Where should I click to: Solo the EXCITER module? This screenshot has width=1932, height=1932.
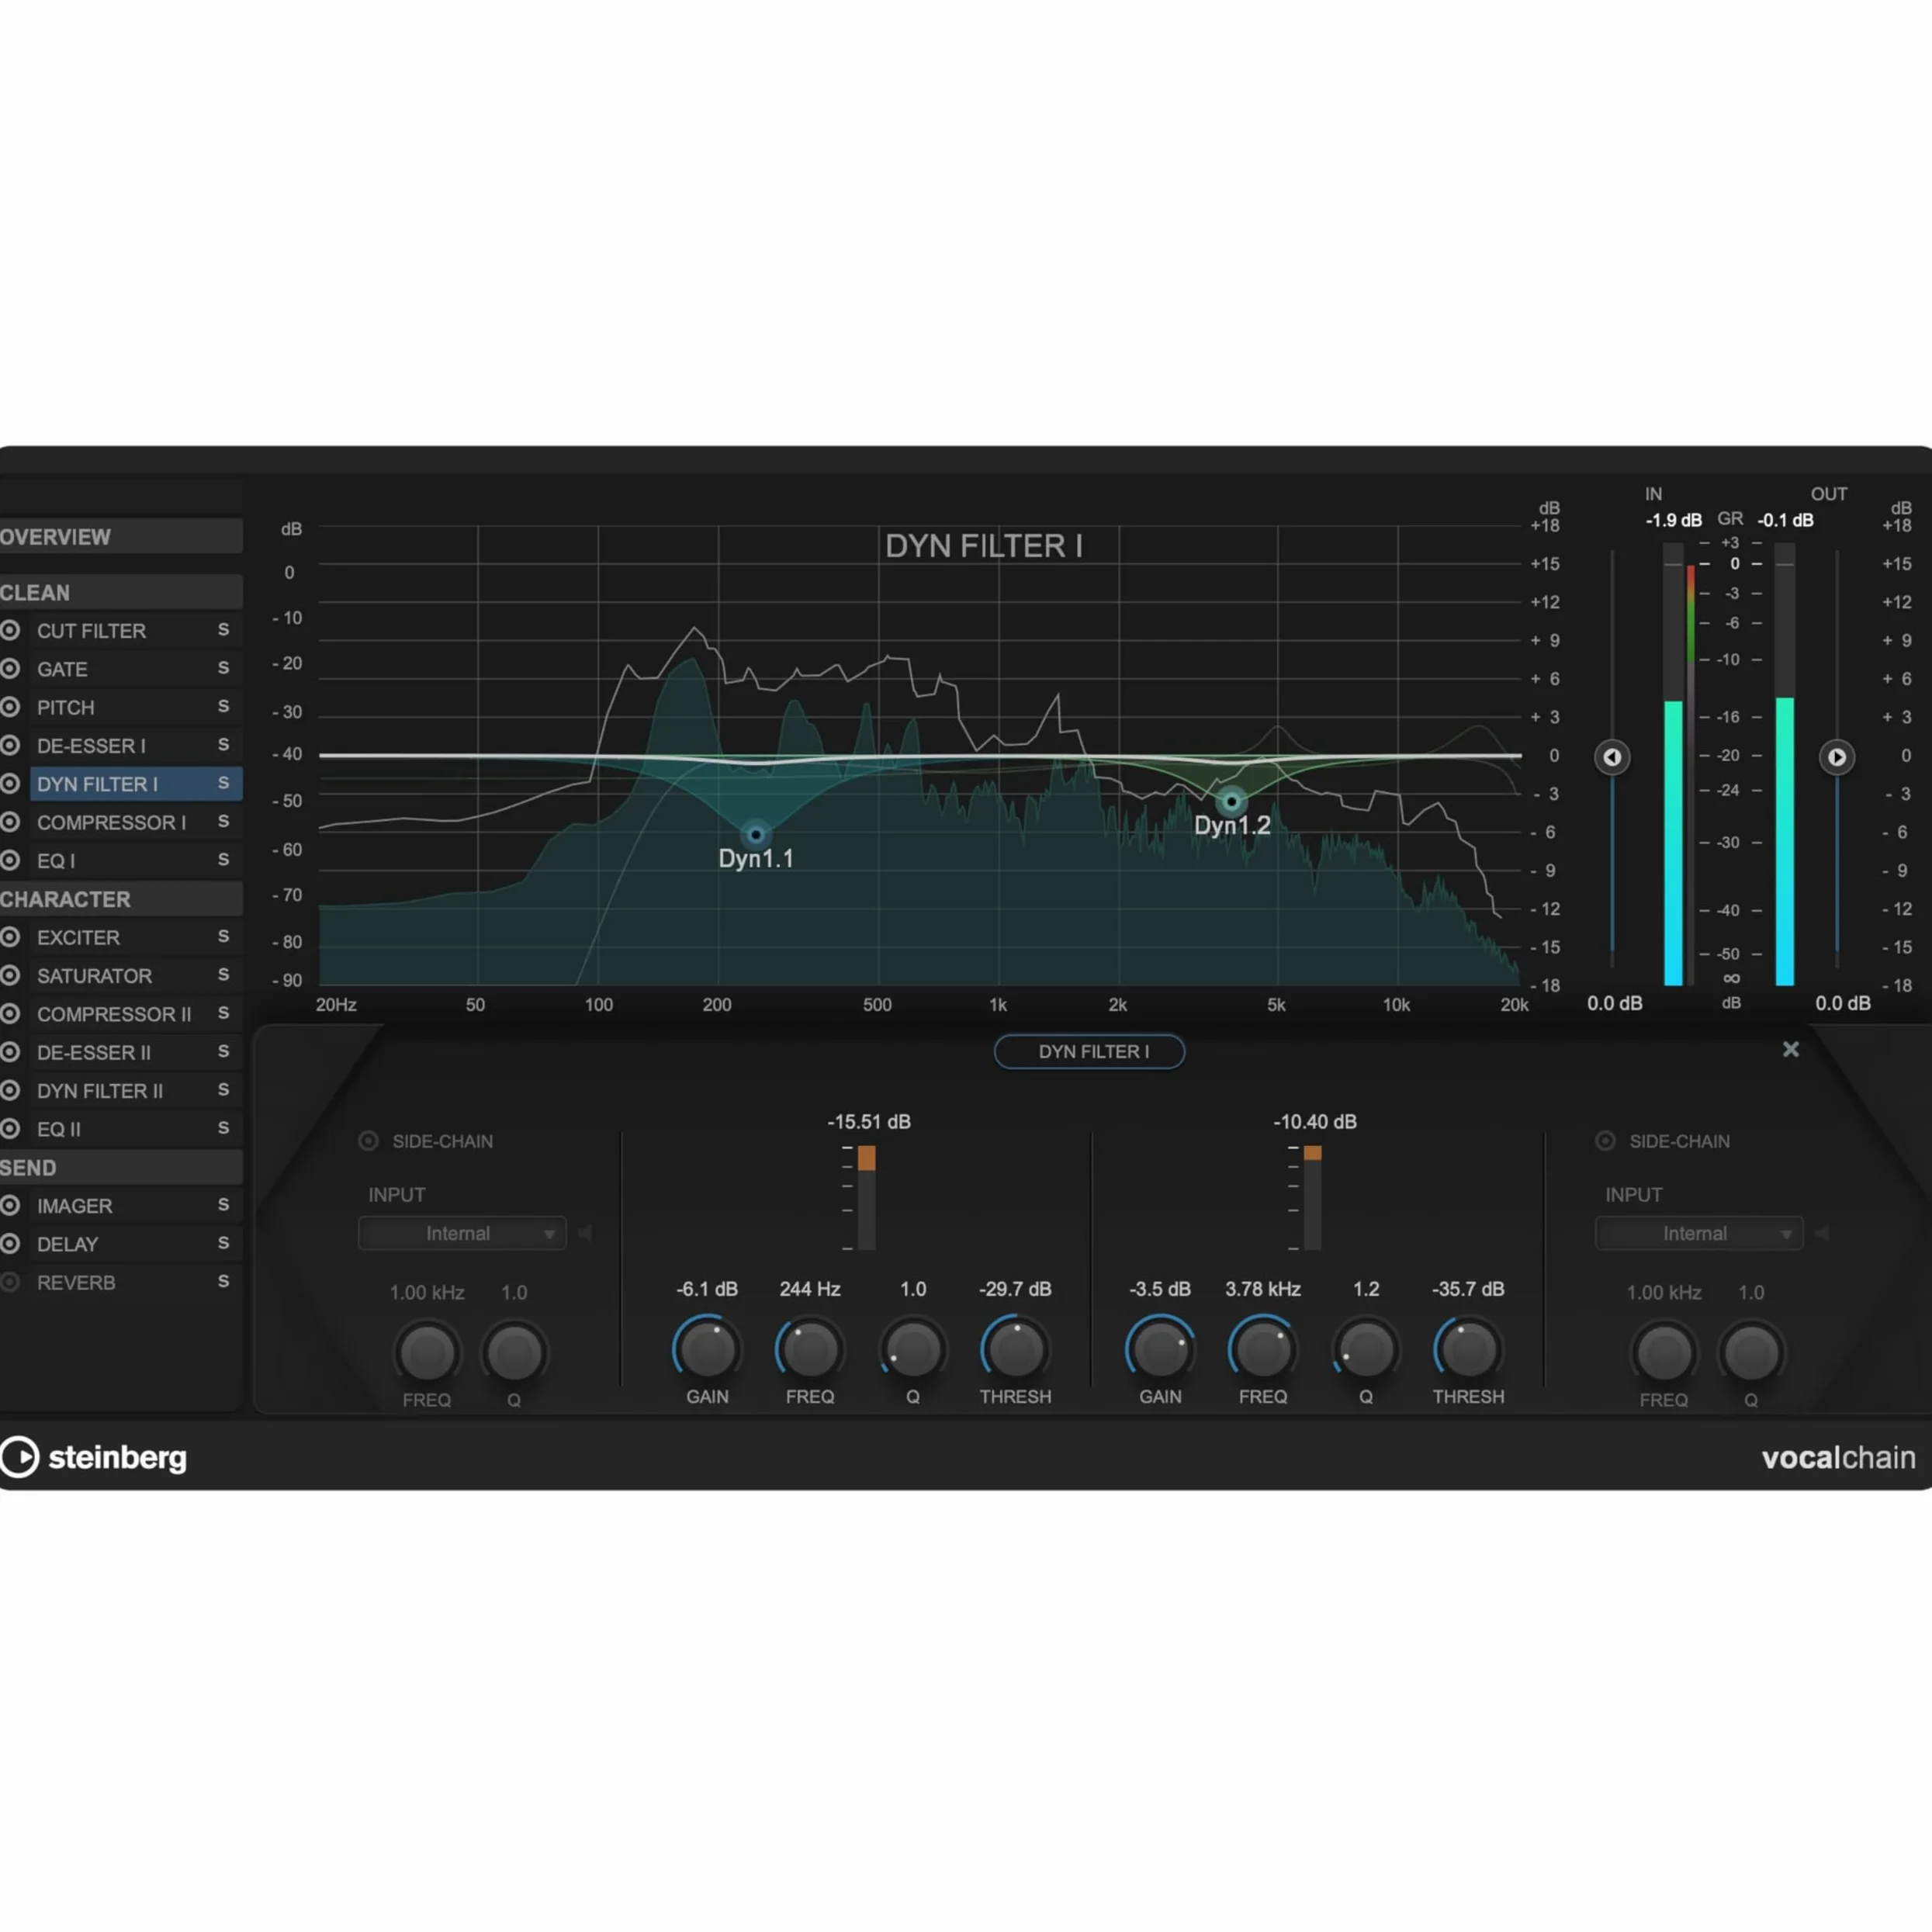223,937
